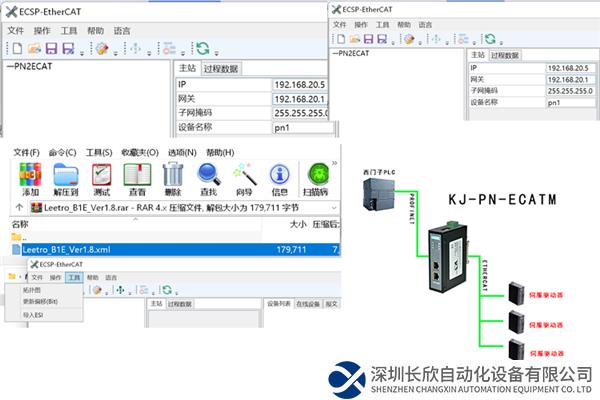Click the WinRAR 向导 (Wizard) wand icon
This screenshot has width=600, height=400.
tap(244, 175)
